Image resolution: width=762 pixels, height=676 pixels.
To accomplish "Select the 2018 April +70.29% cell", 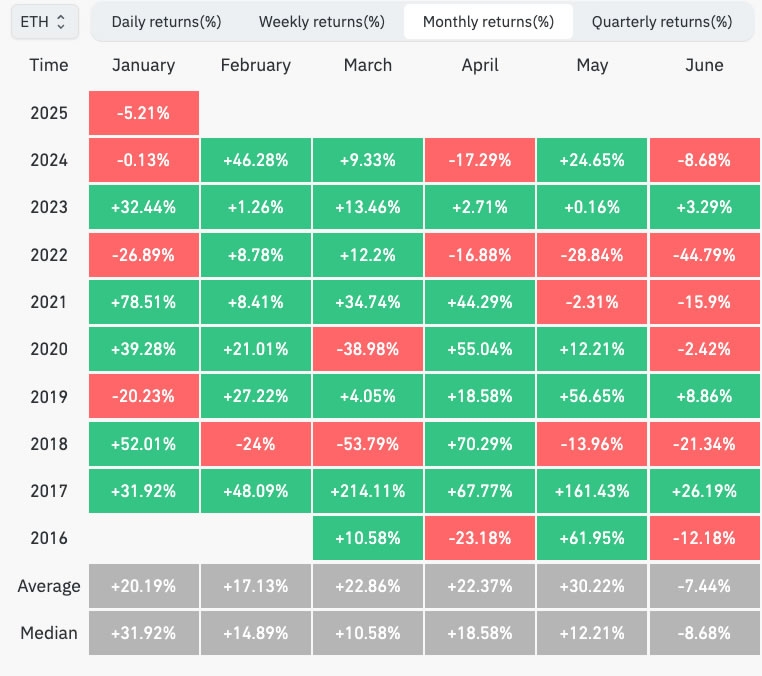I will click(x=480, y=444).
